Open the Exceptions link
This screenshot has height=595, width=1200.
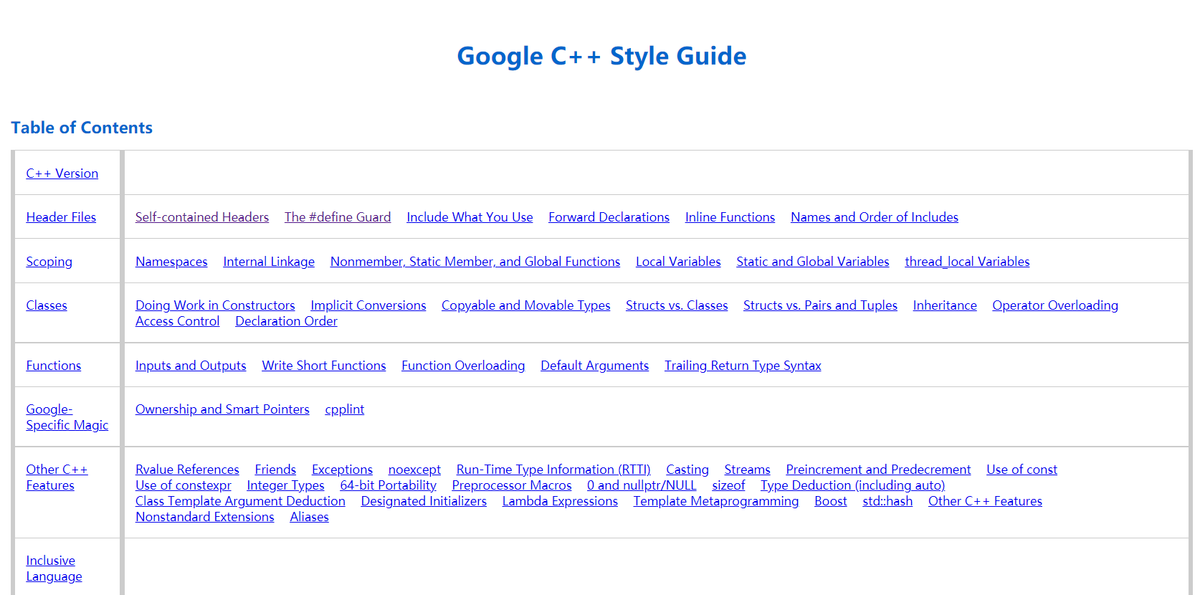(x=342, y=469)
